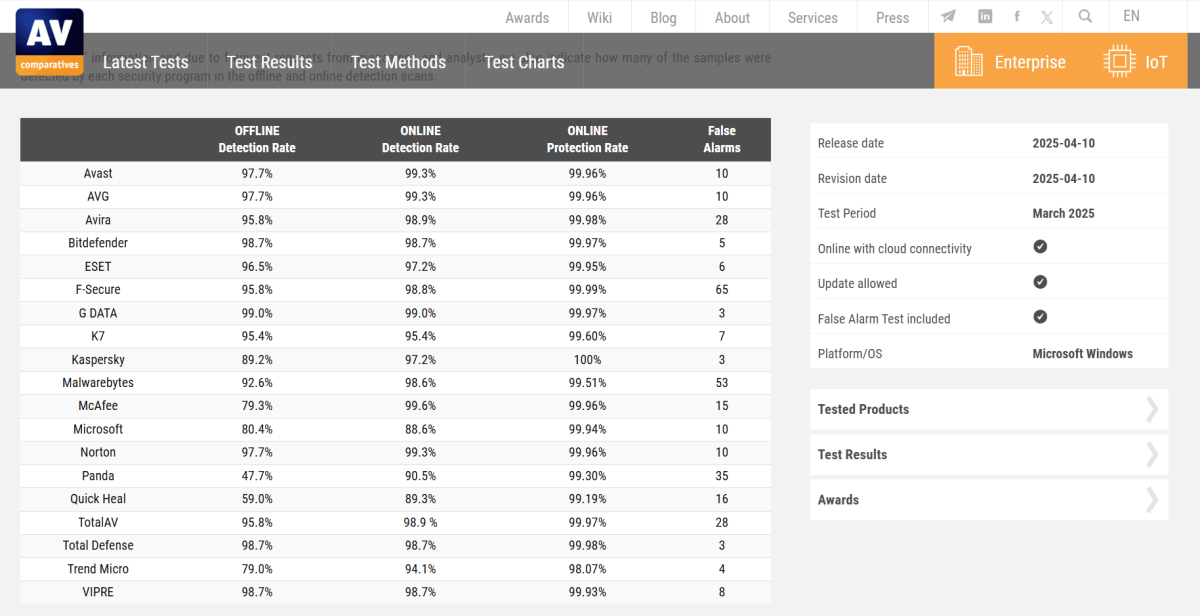The width and height of the screenshot is (1200, 616).
Task: Click the IoT chip icon
Action: 1119,61
